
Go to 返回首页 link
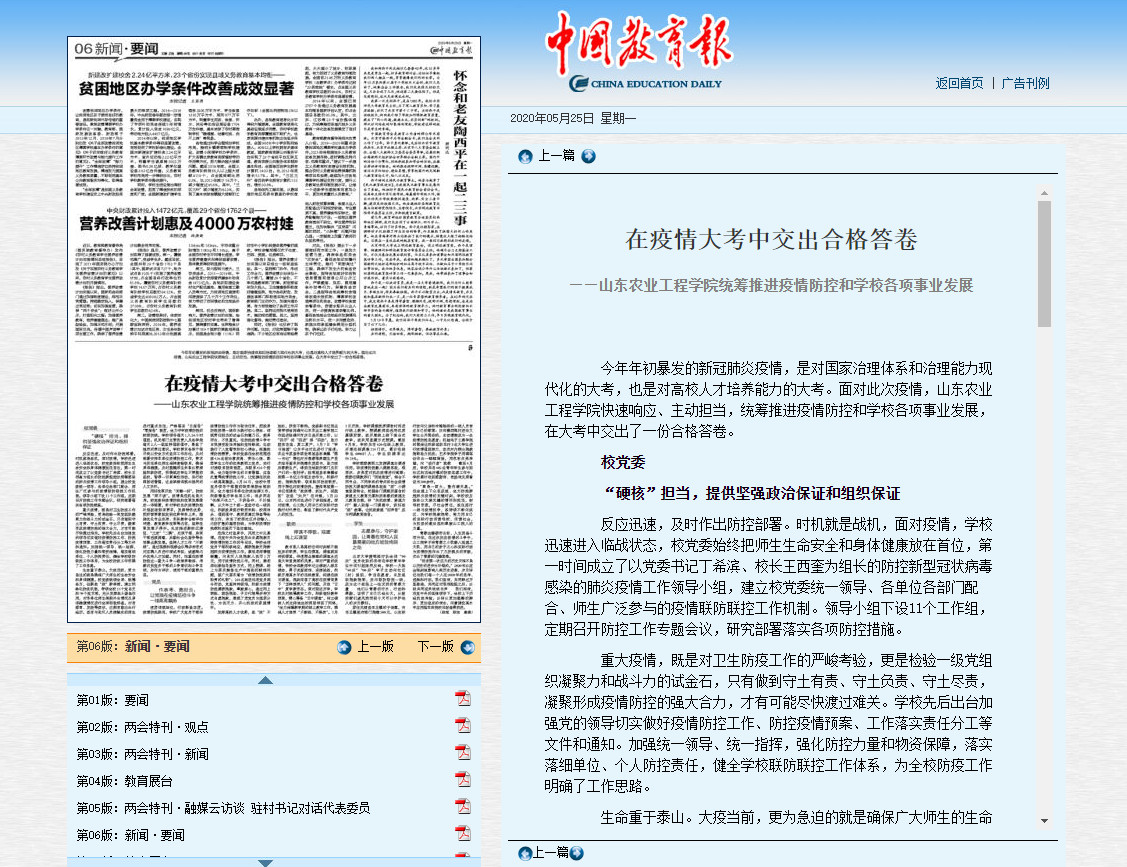coord(959,83)
